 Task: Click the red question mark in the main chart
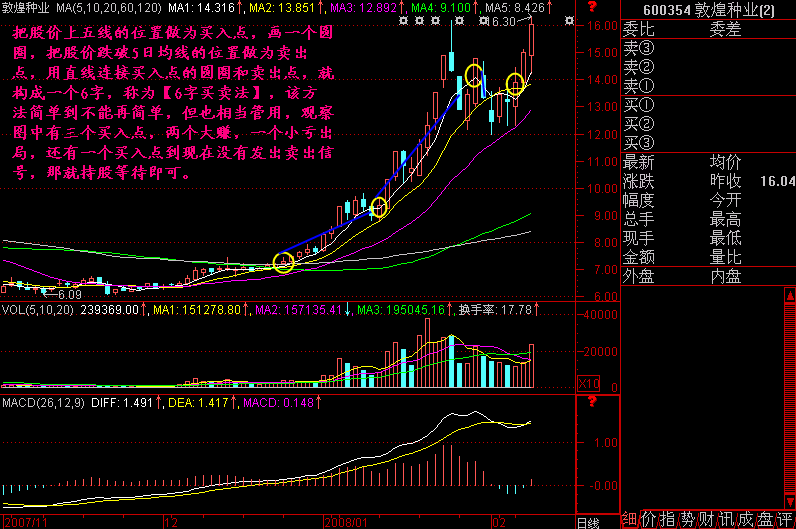[x=591, y=6]
